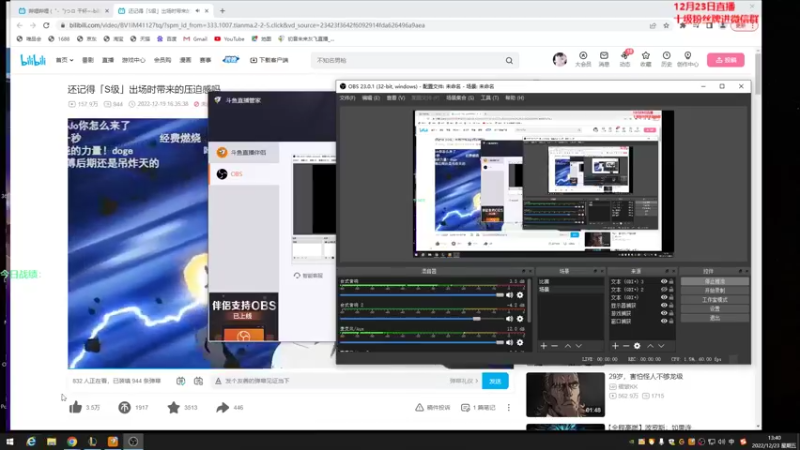Share the video with arrow icon
The height and width of the screenshot is (450, 800).
(x=222, y=407)
